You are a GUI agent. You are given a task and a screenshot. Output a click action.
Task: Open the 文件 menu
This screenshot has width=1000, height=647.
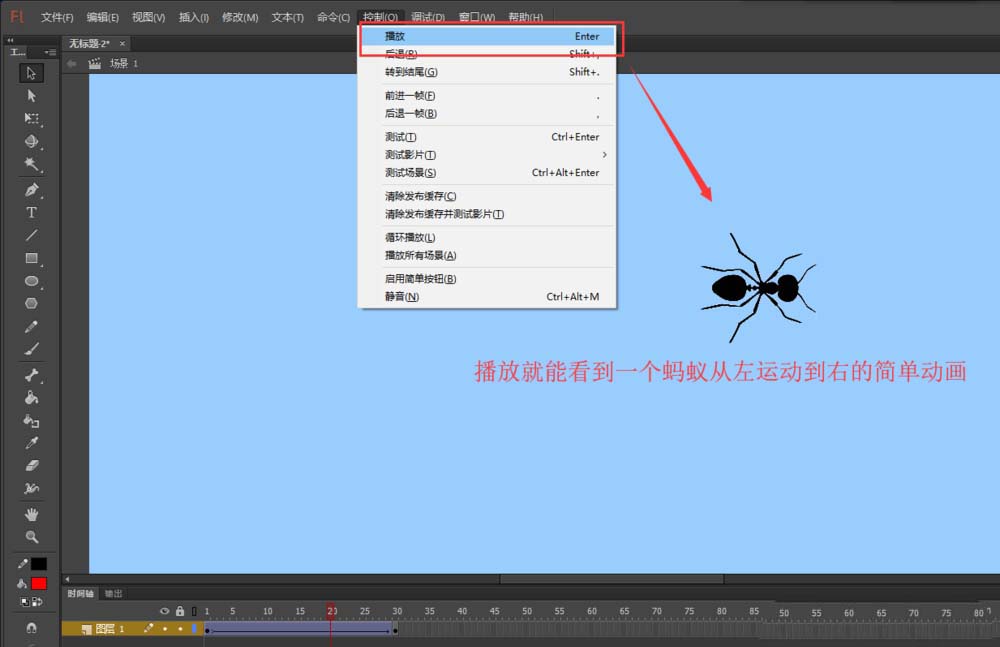pyautogui.click(x=57, y=17)
